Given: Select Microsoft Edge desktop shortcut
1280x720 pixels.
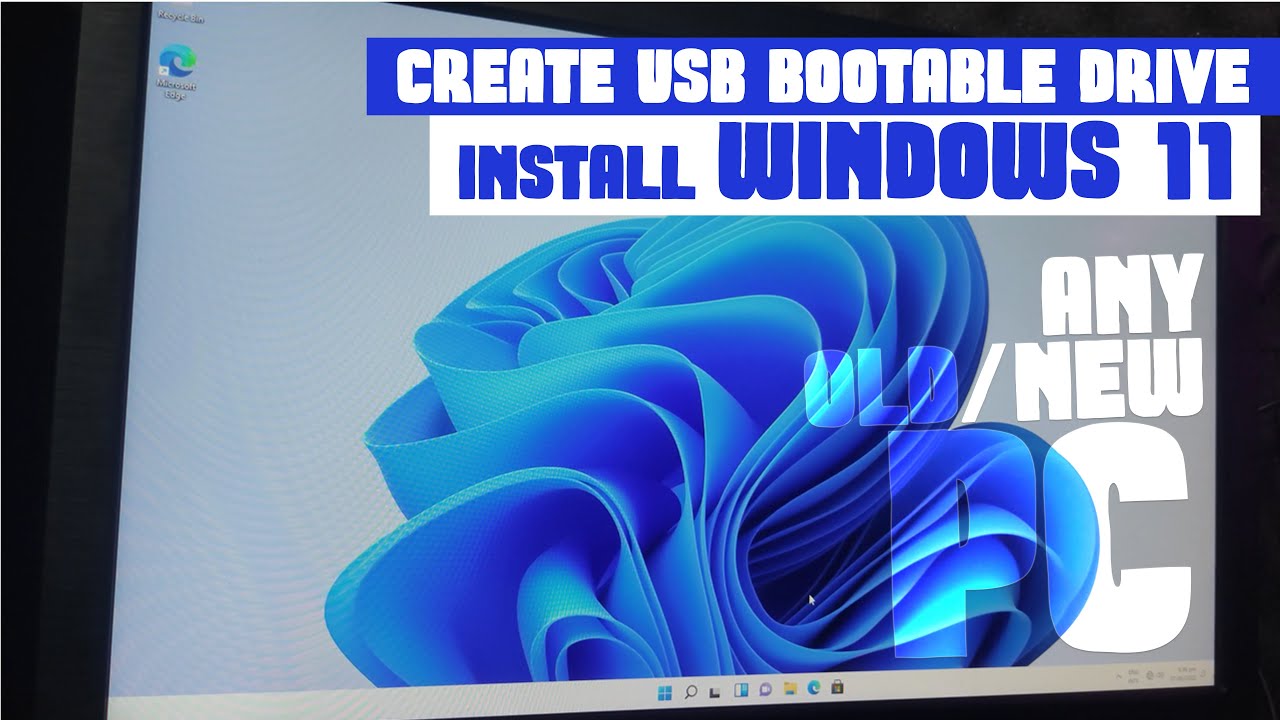Looking at the screenshot, I should [x=175, y=71].
